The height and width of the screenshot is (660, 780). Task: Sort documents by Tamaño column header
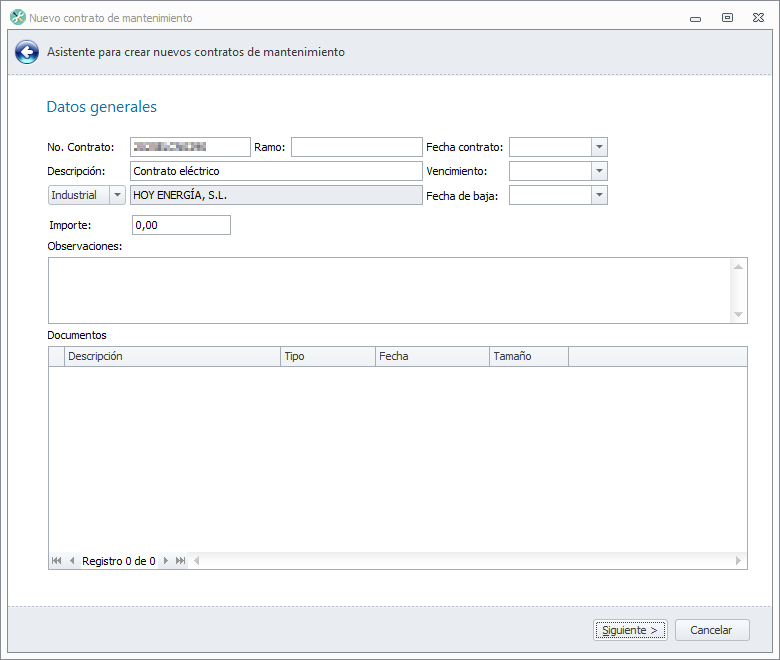coord(529,356)
